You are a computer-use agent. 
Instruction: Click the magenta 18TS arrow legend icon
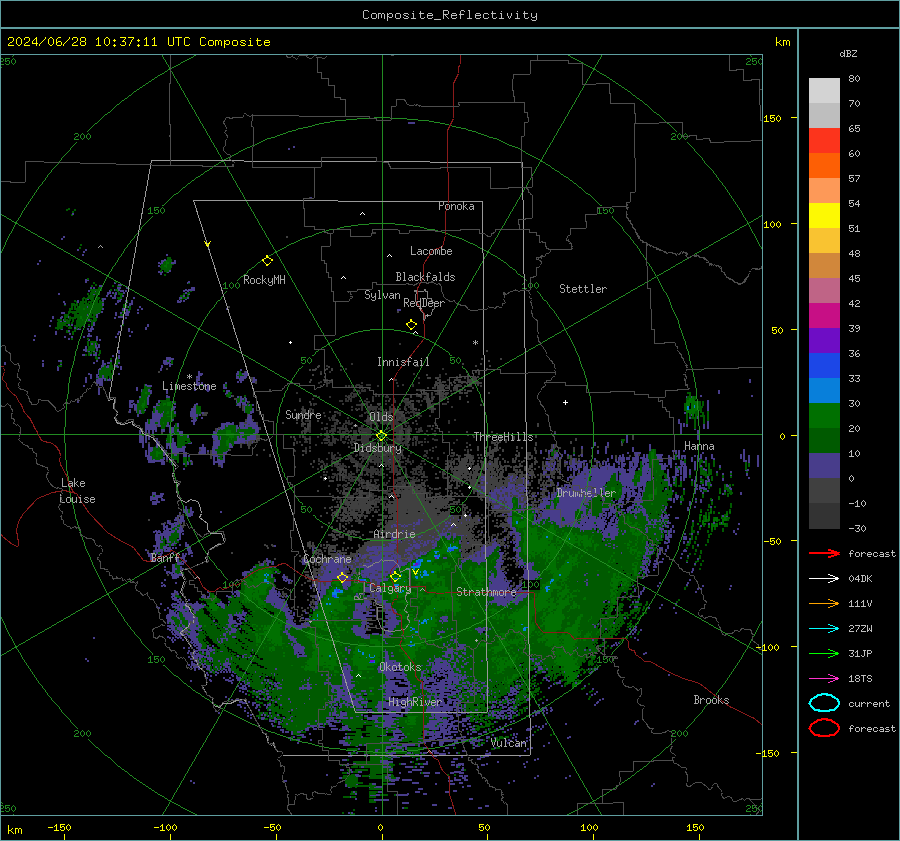point(824,679)
